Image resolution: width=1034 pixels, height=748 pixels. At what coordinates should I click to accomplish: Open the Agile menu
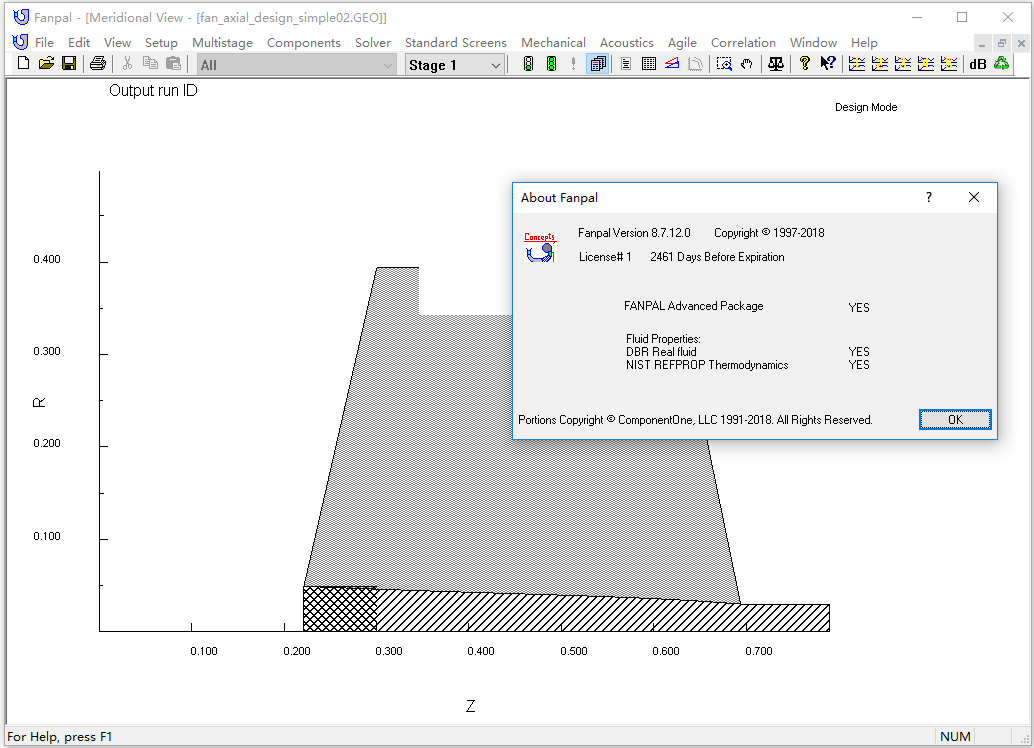(682, 42)
